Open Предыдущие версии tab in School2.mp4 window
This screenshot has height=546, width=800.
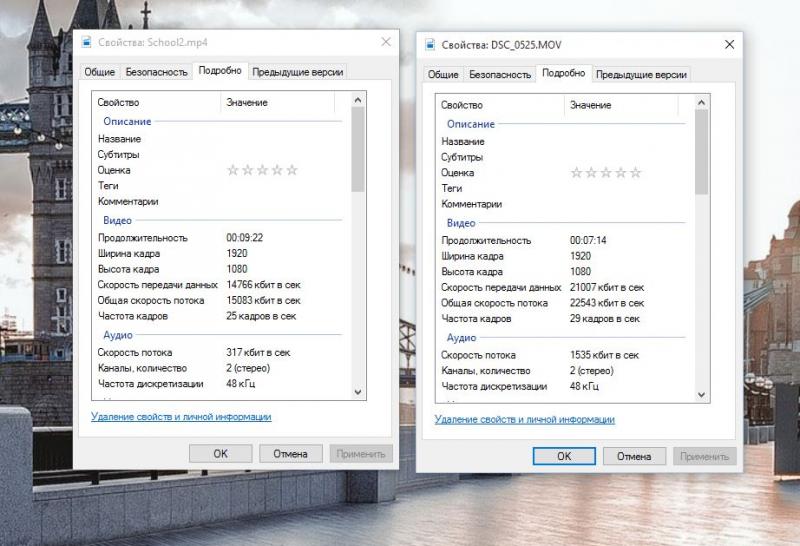click(x=297, y=72)
